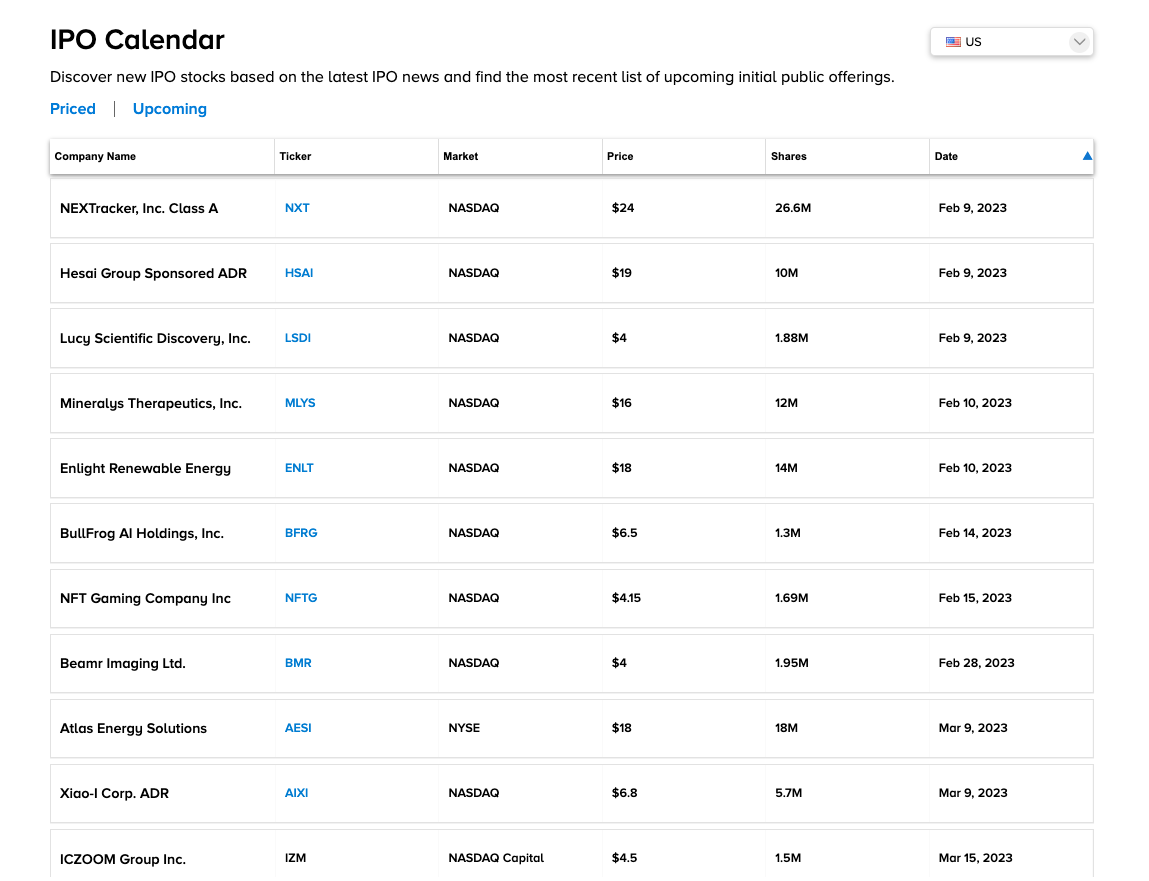Screen dimensions: 1149x881
Task: Select ICZOOM Group Inc. name
Action: pyautogui.click(x=123, y=860)
